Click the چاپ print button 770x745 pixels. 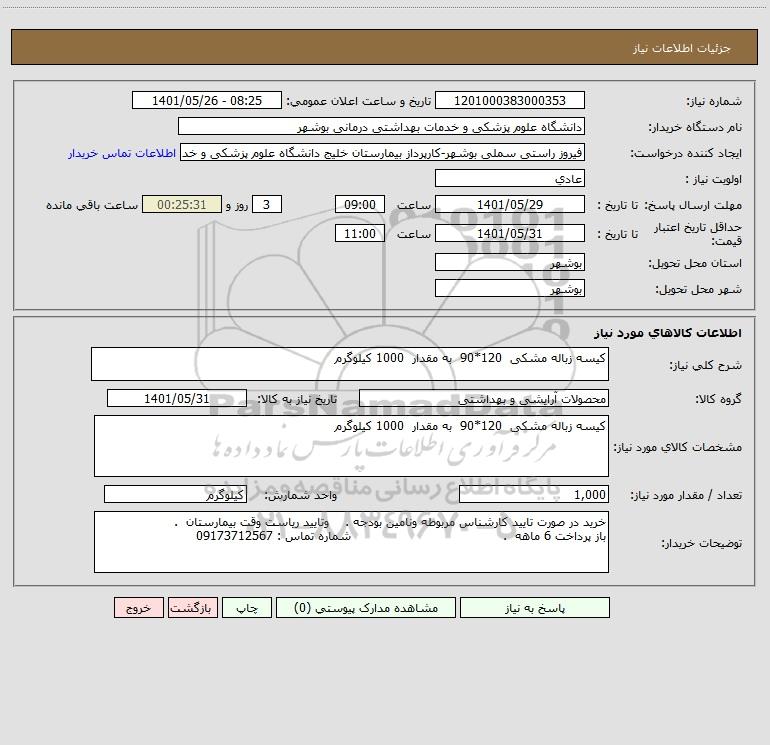coord(247,607)
